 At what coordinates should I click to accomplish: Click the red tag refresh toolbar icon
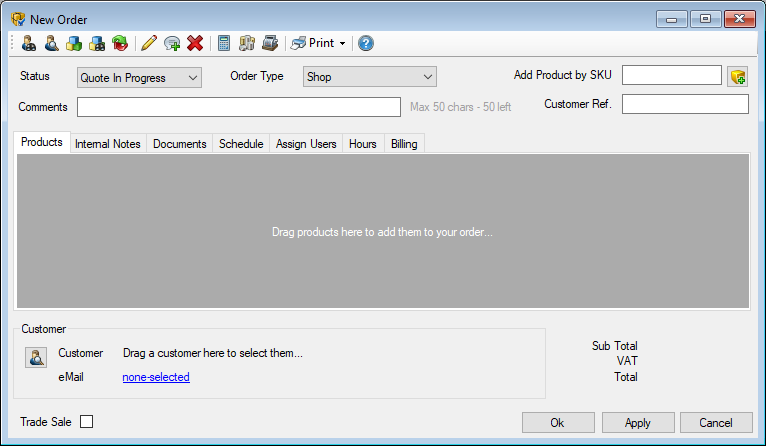[120, 43]
